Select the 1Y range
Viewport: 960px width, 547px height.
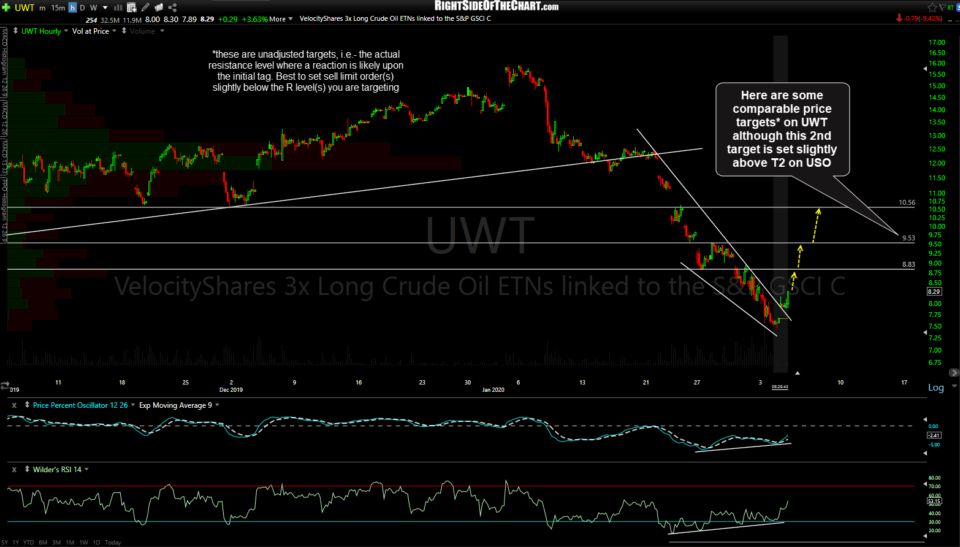coord(16,542)
